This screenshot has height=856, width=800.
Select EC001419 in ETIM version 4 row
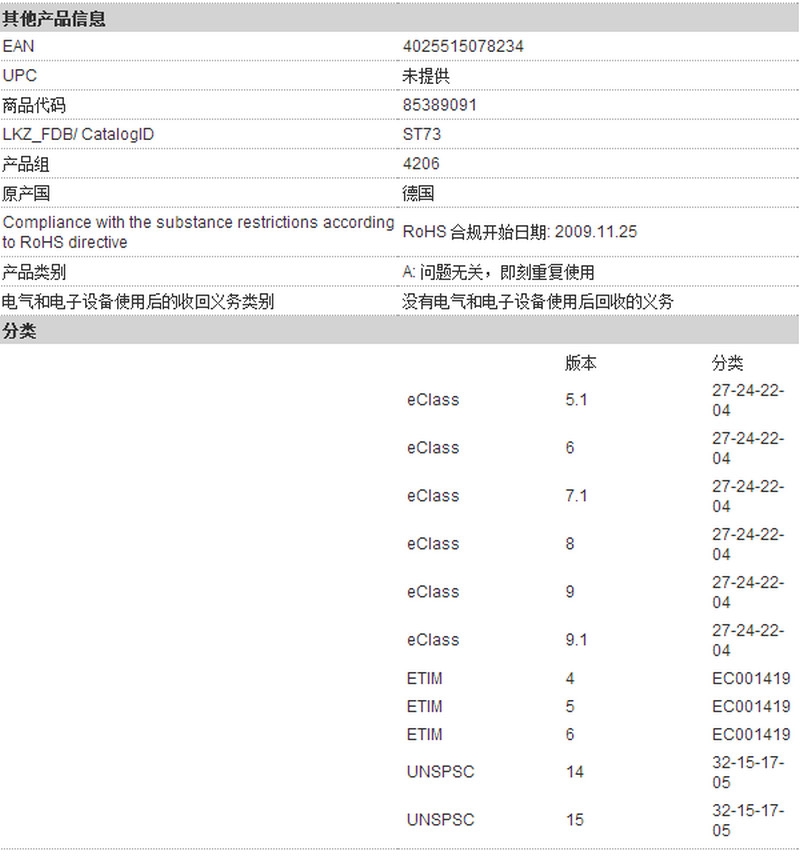[x=751, y=679]
